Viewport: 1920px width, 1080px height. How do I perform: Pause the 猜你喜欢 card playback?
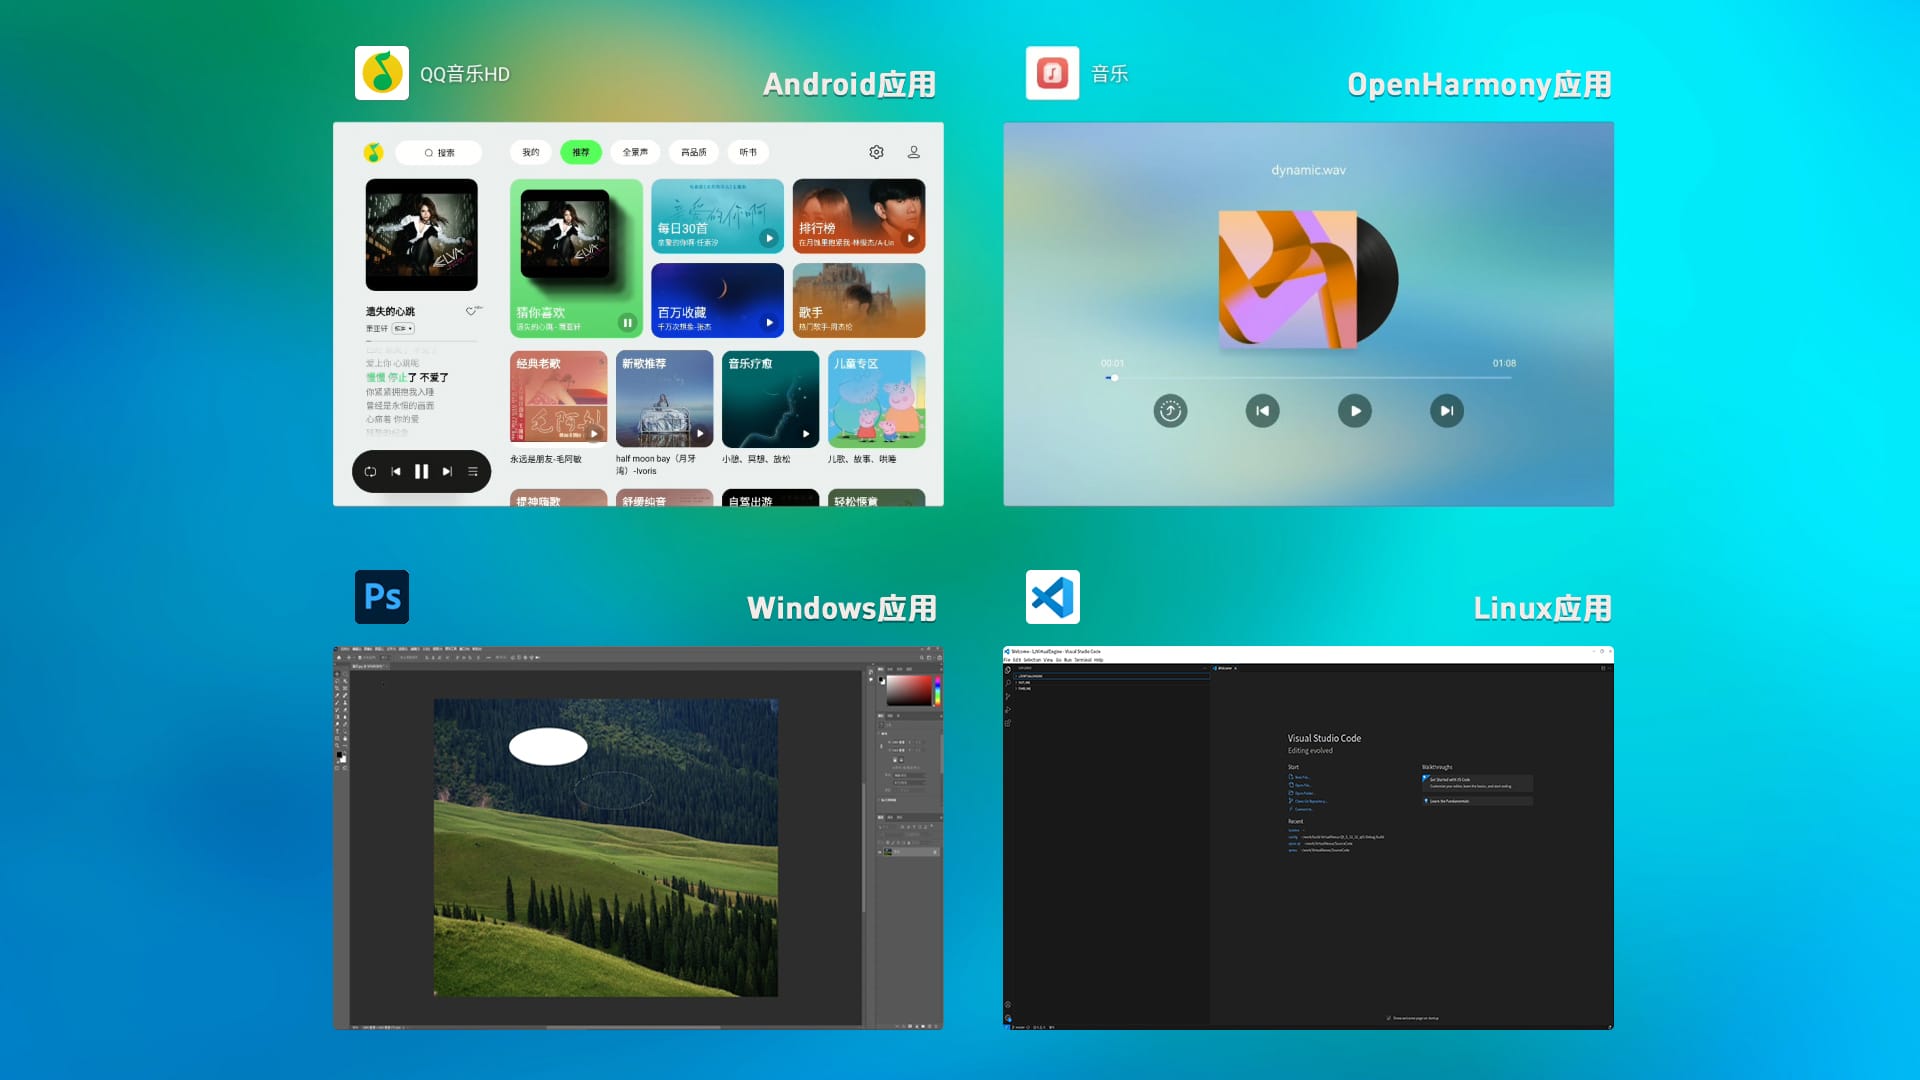tap(627, 322)
